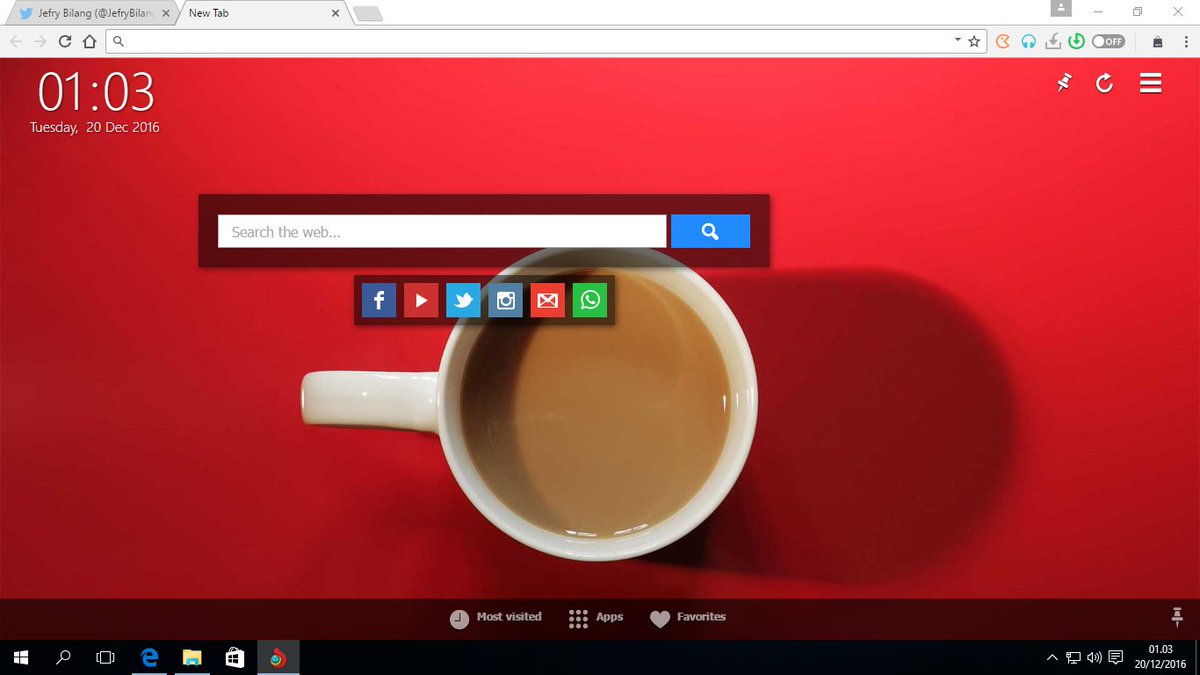The image size is (1200, 675).
Task: Show the Most visited sites
Action: 496,618
